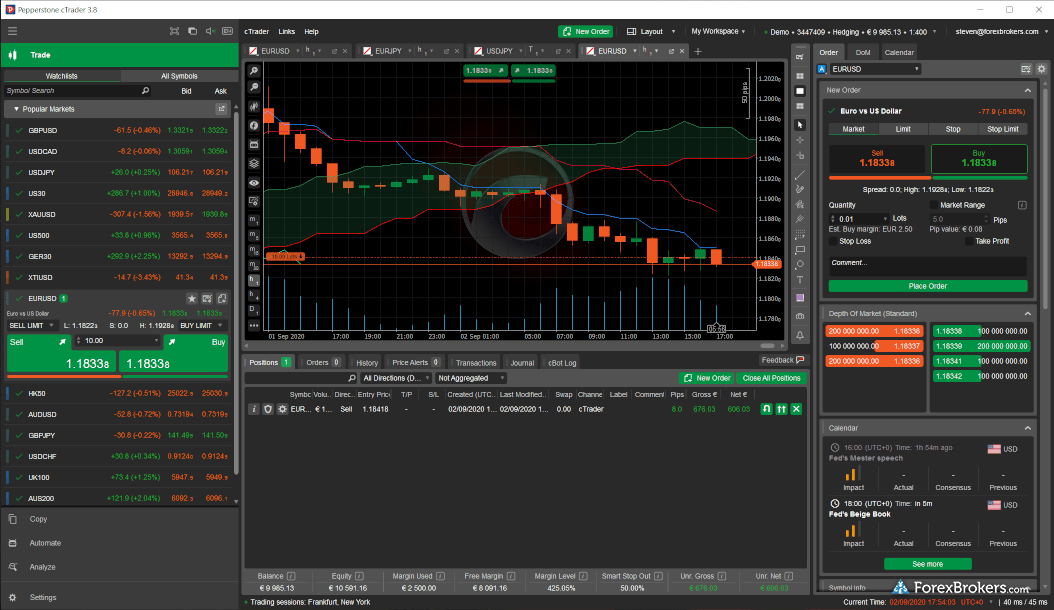Select the text drawing tool
Image resolution: width=1054 pixels, height=610 pixels.
point(800,280)
